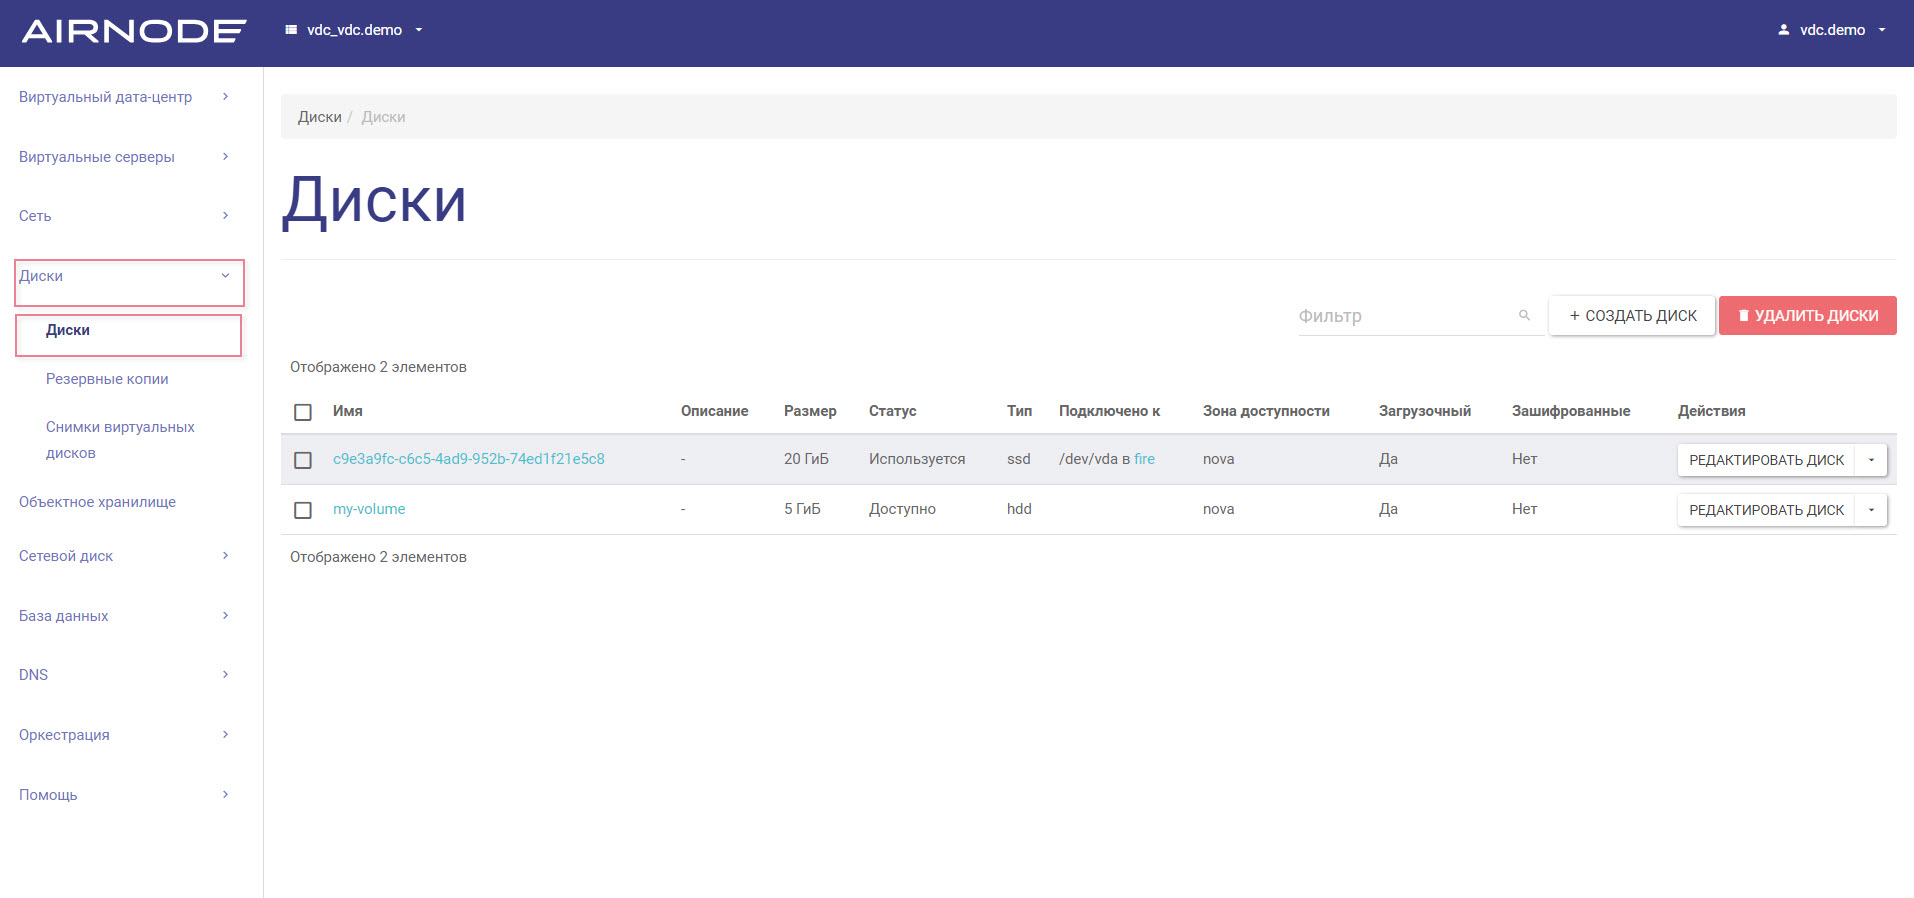
Task: Check the box for my-volume disk
Action: click(303, 510)
